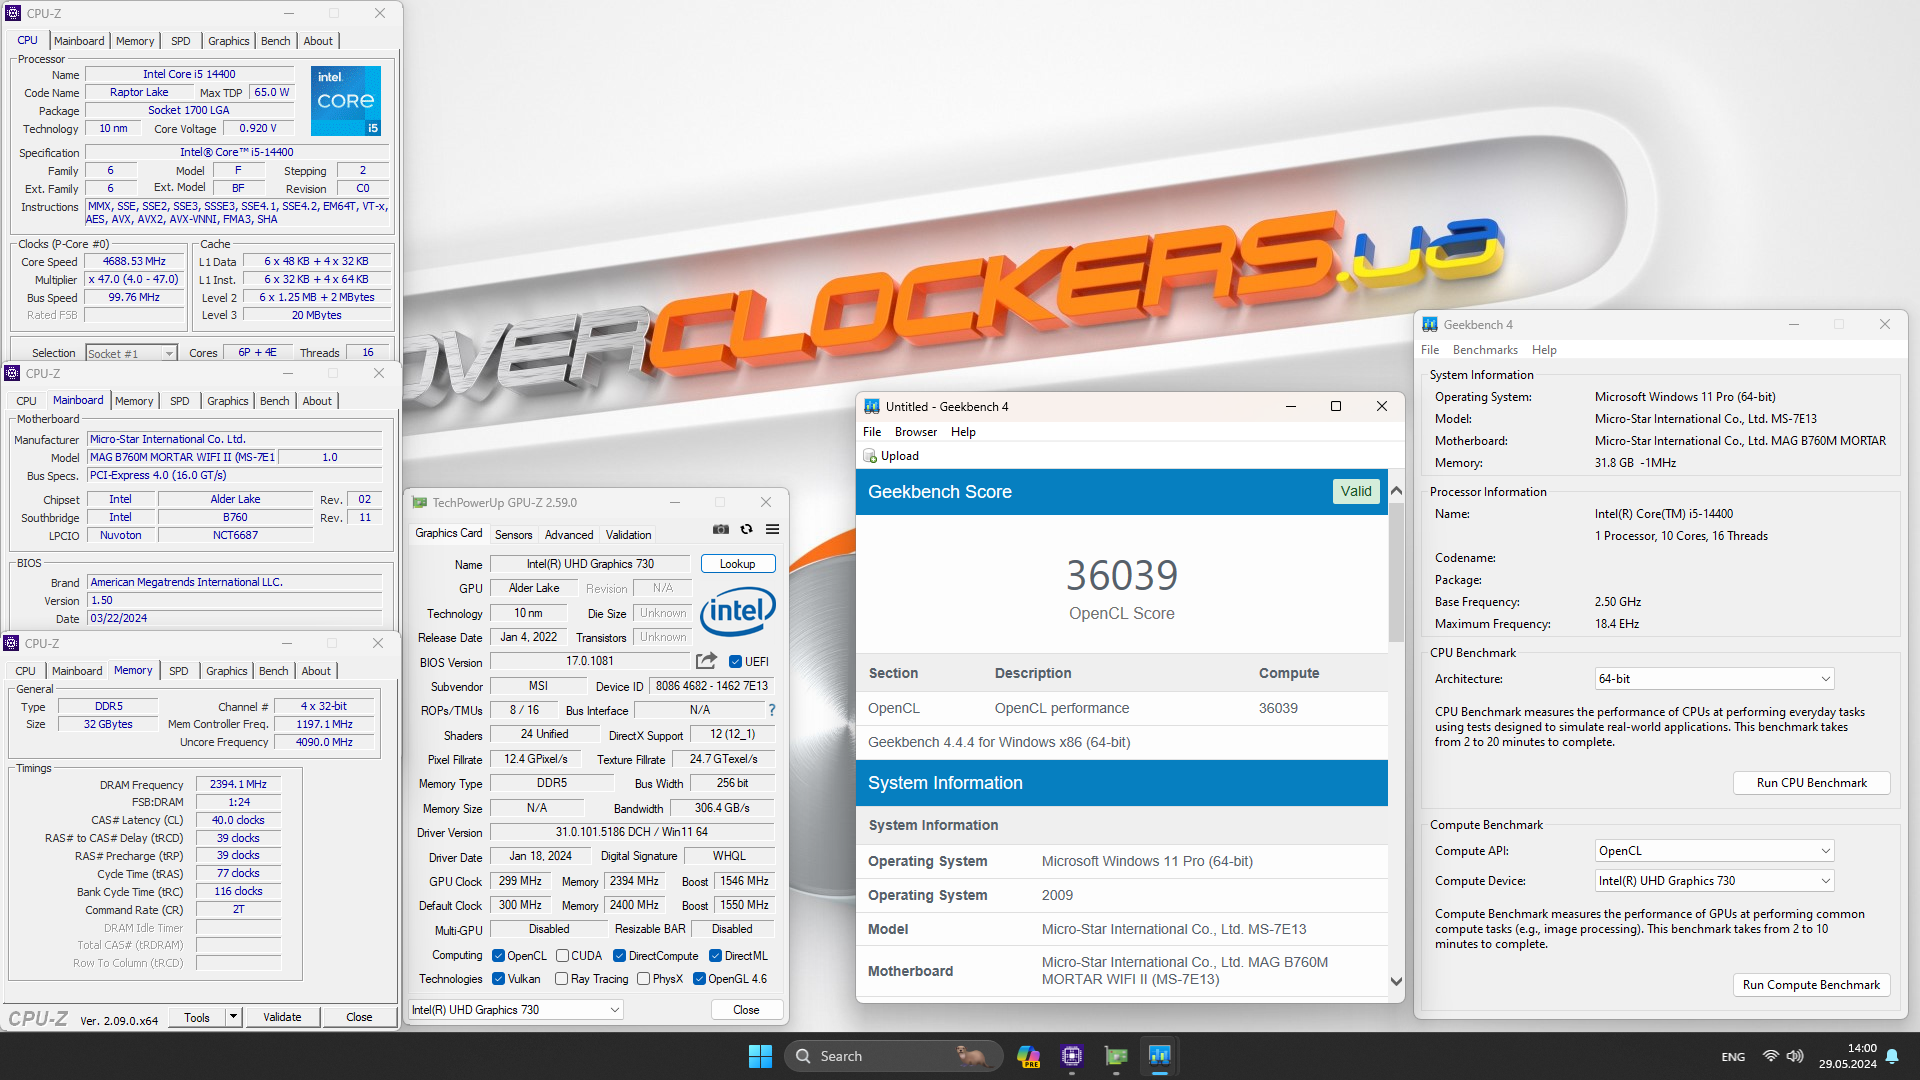1920x1080 pixels.
Task: Click the scrollbar down arrow in Geekbench results
Action: pos(1396,981)
